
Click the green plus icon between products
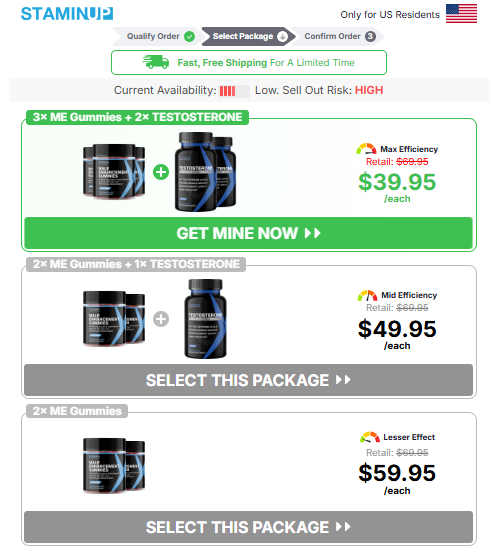(161, 172)
